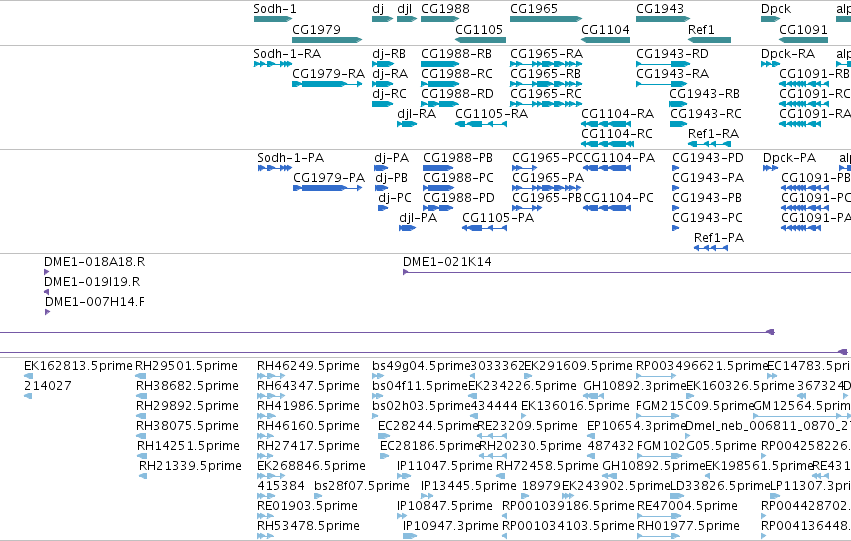The image size is (851, 541).
Task: Click the DME1-019I19.R BAC end marker
Action: [x=47, y=292]
